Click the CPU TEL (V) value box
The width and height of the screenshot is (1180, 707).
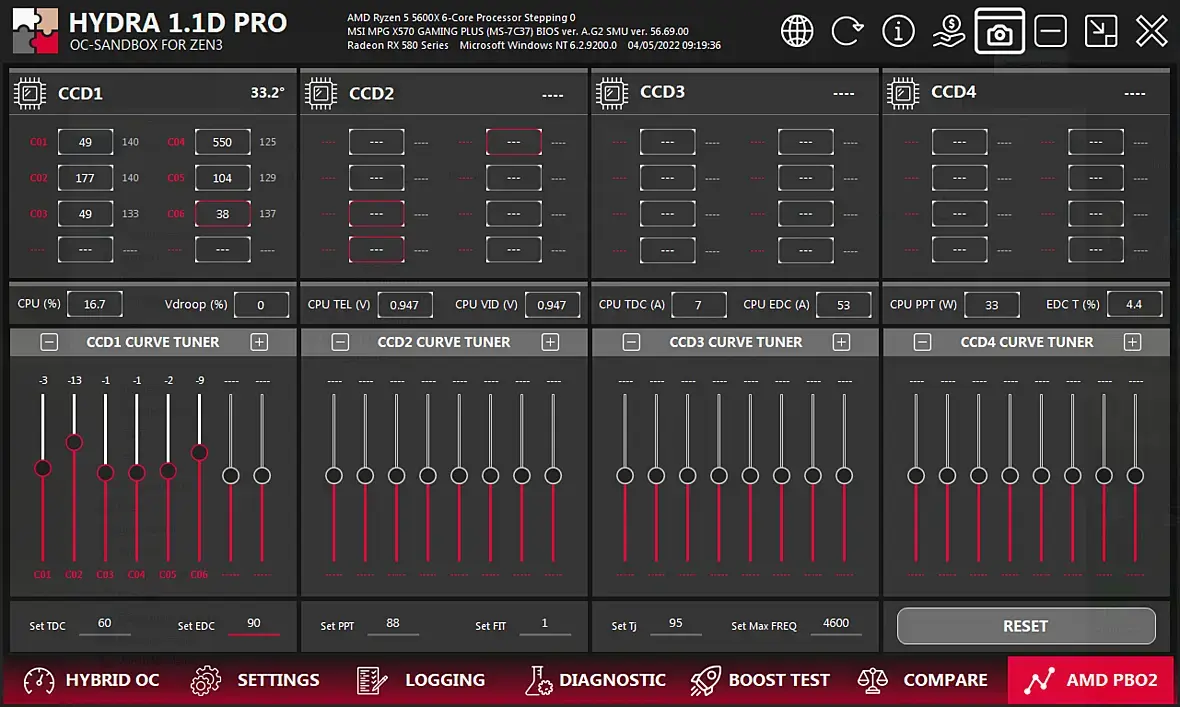click(404, 305)
